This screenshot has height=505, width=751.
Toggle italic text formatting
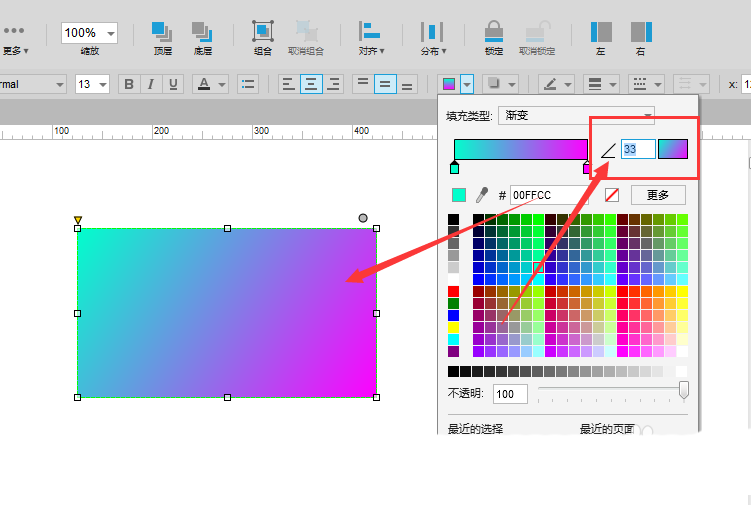point(151,84)
